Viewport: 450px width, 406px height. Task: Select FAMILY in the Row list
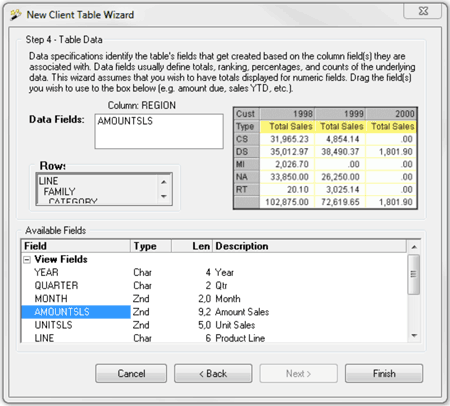(59, 192)
